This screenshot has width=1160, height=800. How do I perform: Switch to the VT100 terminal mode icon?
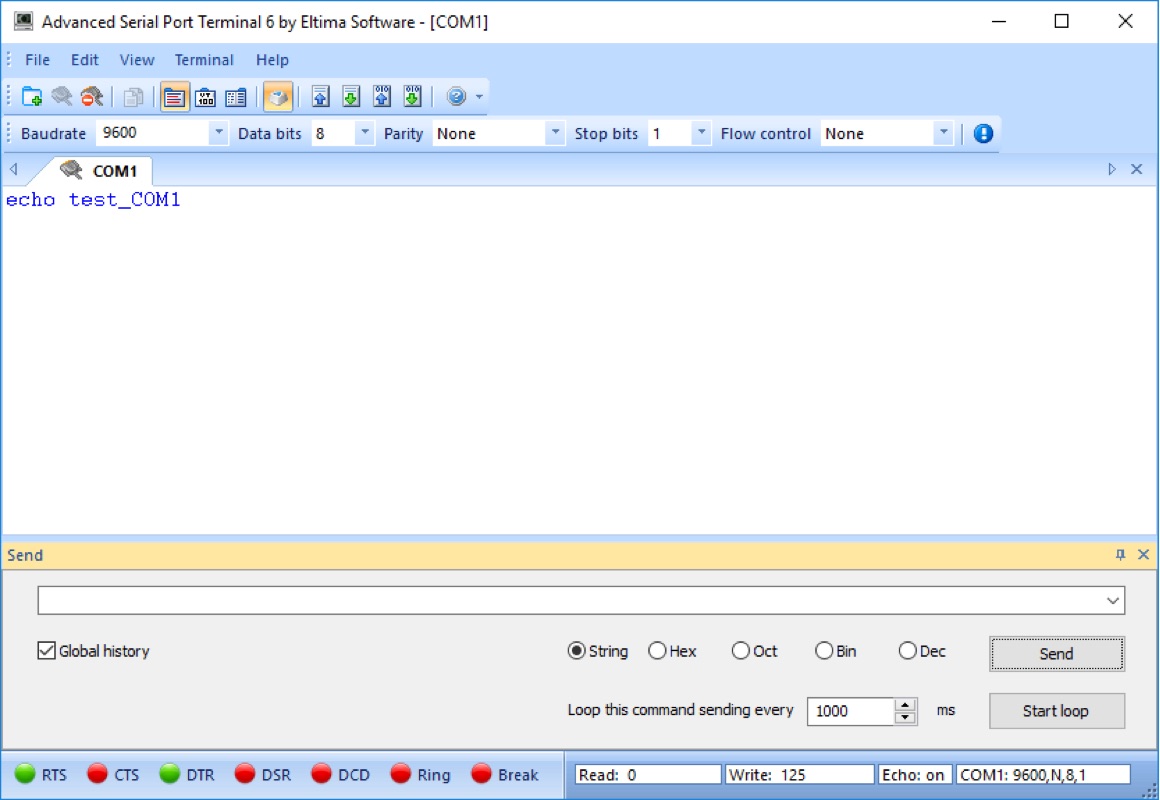[205, 97]
